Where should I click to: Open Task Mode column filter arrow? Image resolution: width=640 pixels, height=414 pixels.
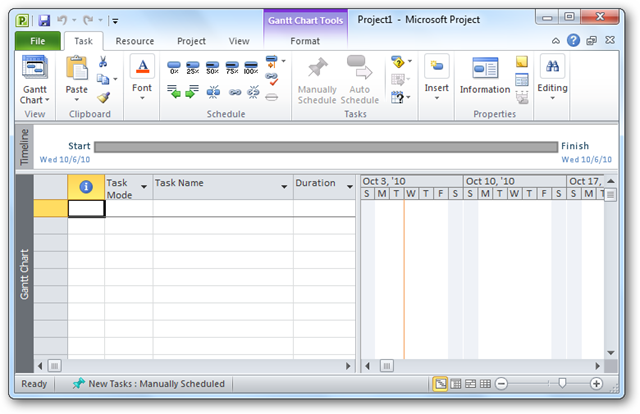(144, 187)
